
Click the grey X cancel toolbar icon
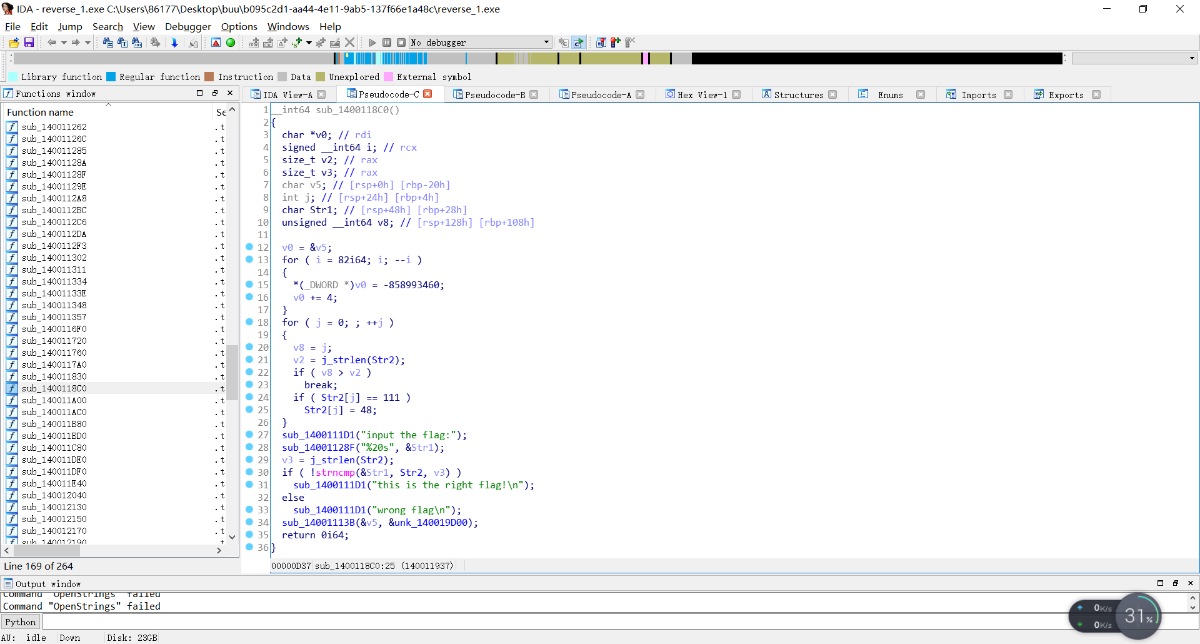tap(349, 43)
